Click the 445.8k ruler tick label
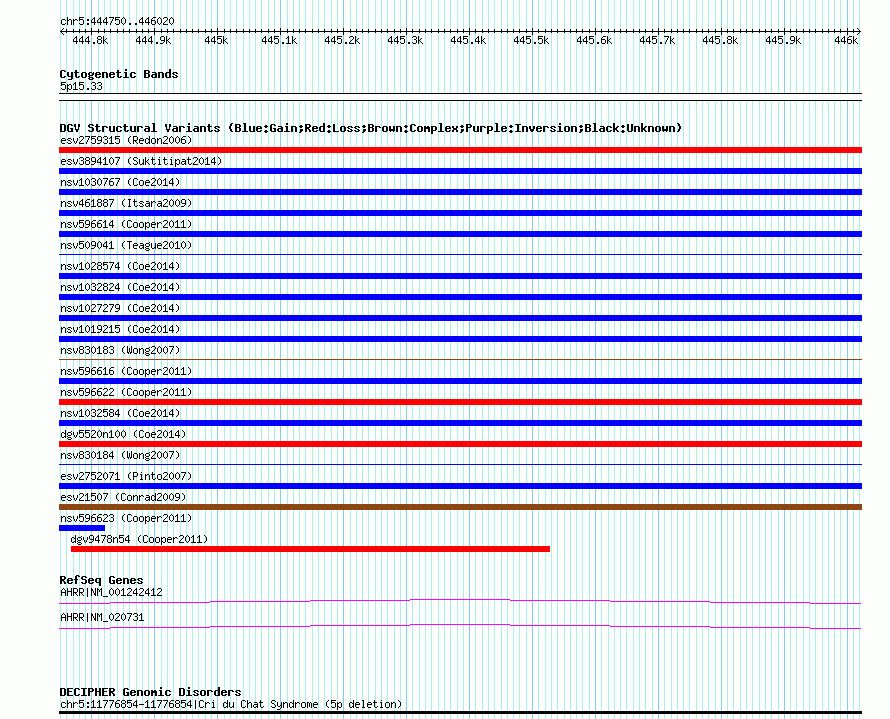 click(x=720, y=40)
